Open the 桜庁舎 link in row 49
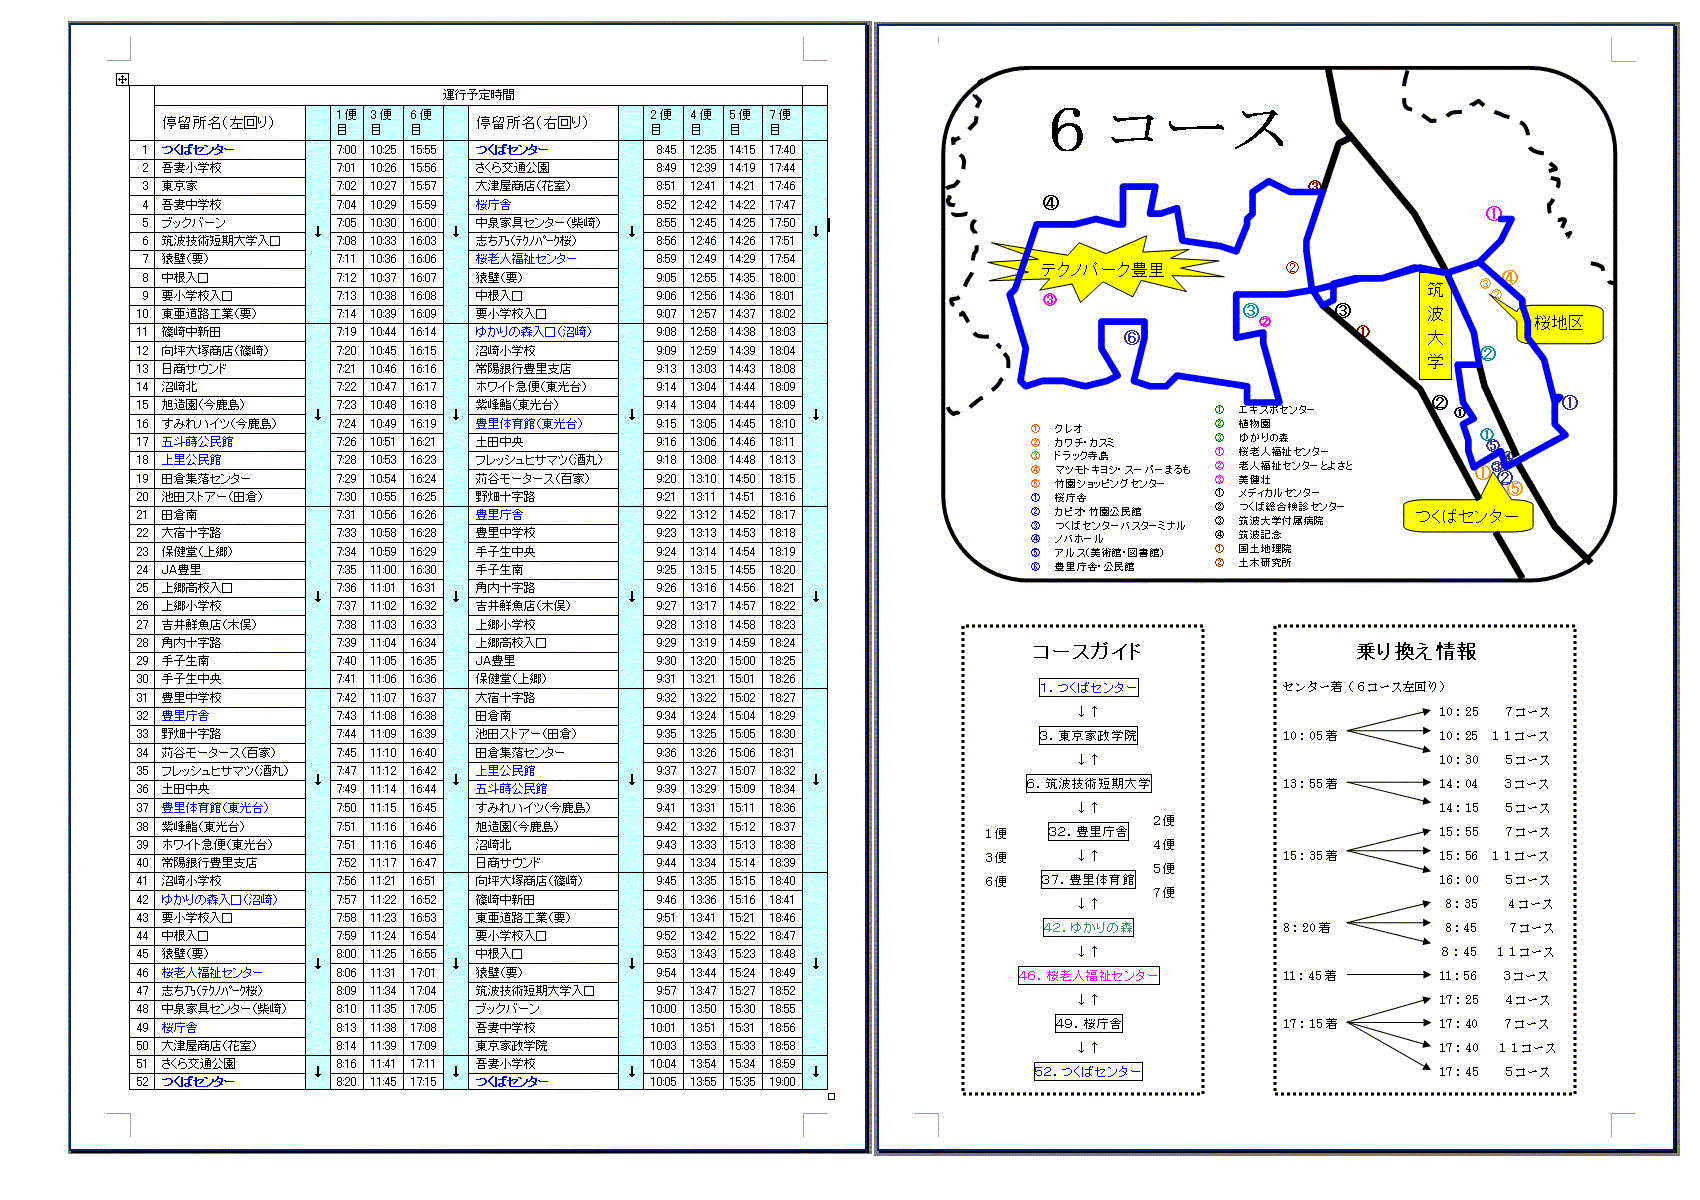 click(179, 1027)
